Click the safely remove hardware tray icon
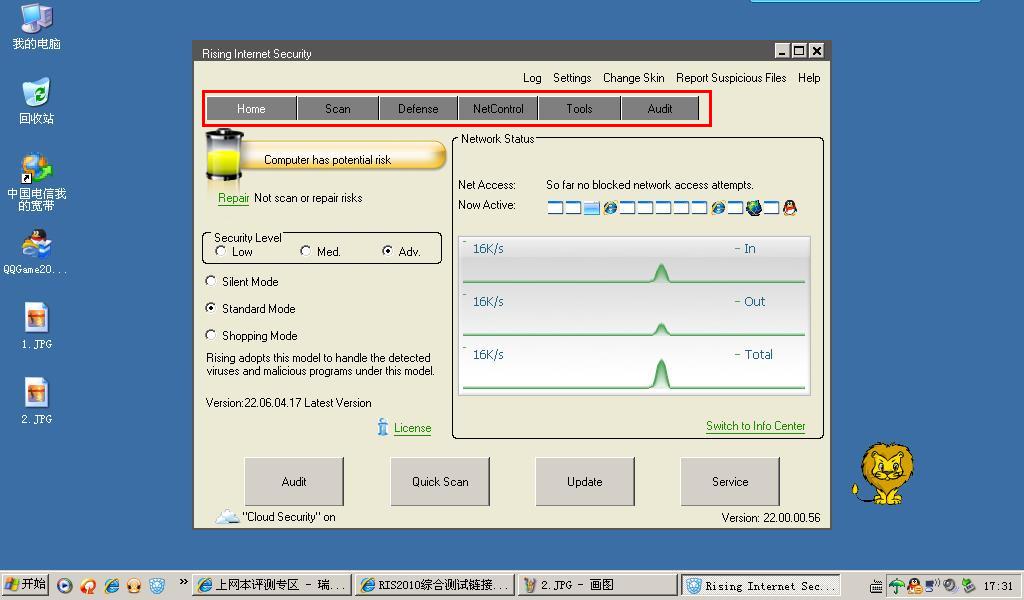The image size is (1024, 600). coord(968,586)
